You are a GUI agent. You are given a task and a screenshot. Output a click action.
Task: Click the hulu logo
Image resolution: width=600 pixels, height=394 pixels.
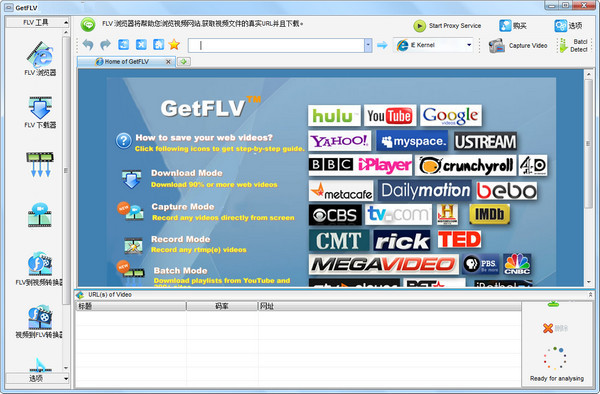pyautogui.click(x=334, y=116)
